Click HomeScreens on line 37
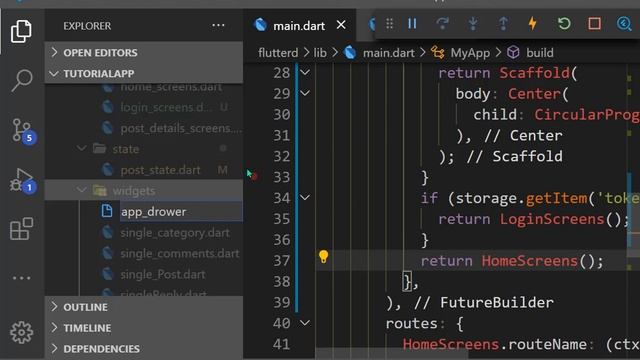 (529, 261)
